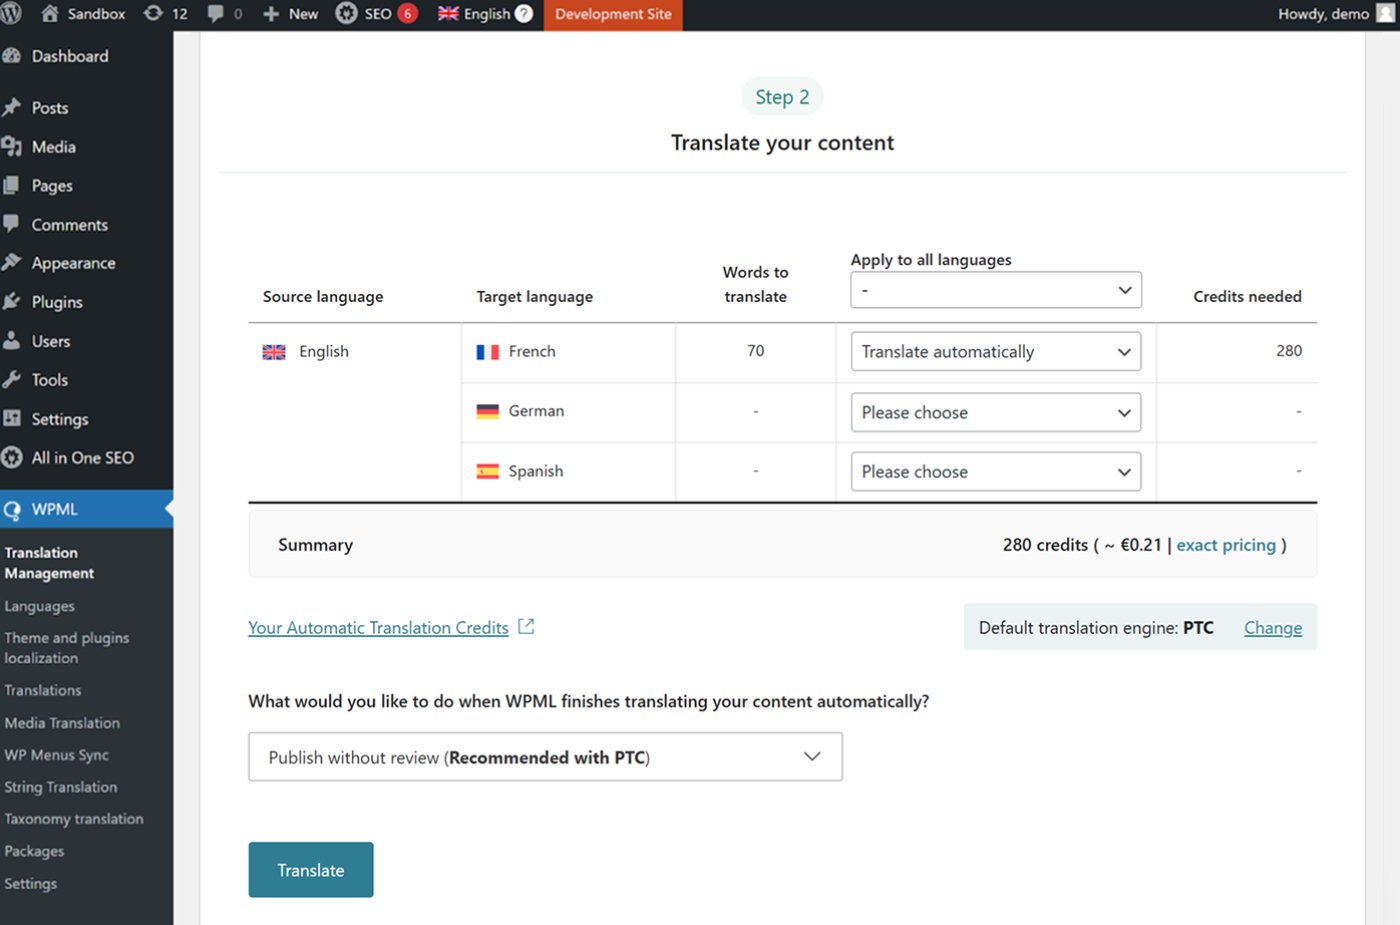Click the Posts pin icon
Image resolution: width=1400 pixels, height=925 pixels.
click(x=12, y=107)
